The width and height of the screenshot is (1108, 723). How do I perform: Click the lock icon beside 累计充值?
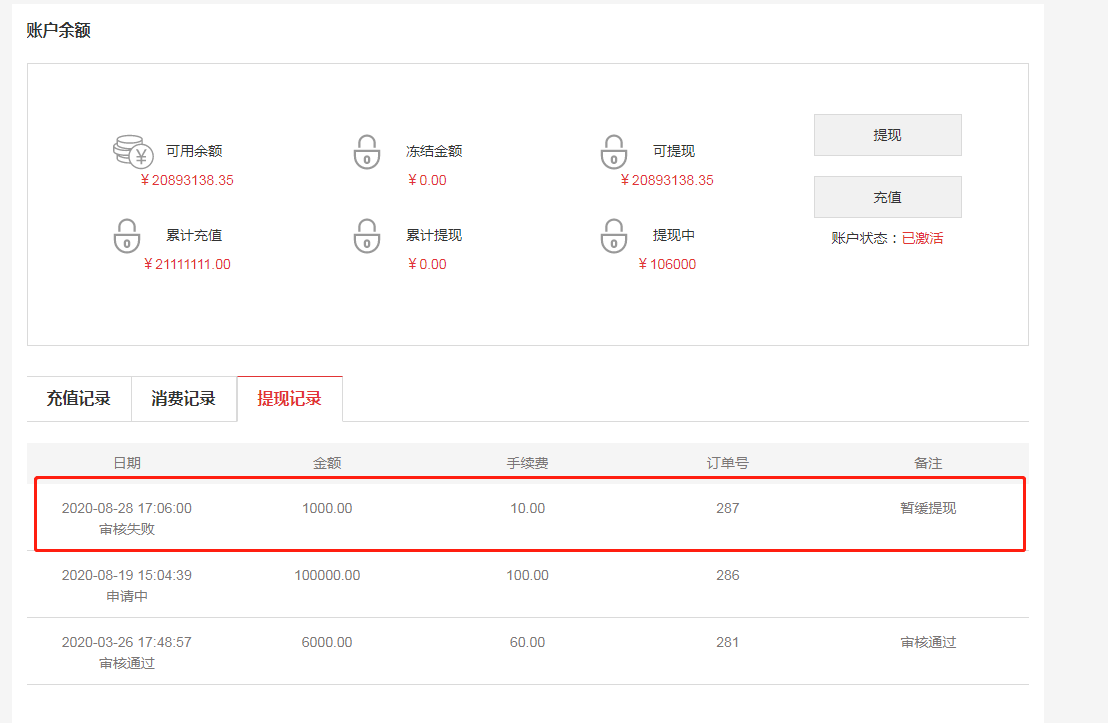coord(127,236)
